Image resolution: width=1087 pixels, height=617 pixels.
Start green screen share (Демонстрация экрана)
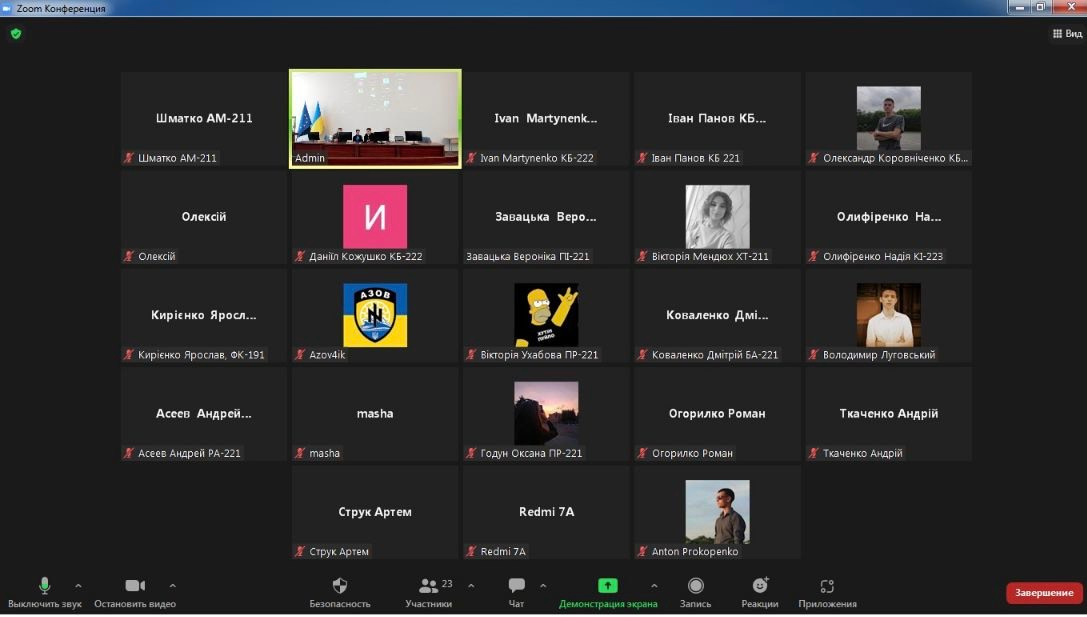pyautogui.click(x=607, y=587)
